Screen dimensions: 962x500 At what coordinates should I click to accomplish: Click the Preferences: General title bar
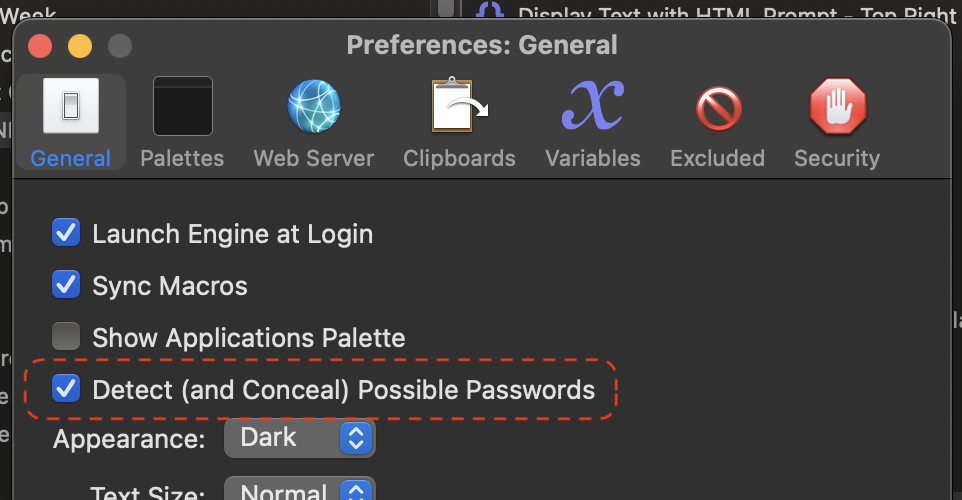click(x=482, y=45)
